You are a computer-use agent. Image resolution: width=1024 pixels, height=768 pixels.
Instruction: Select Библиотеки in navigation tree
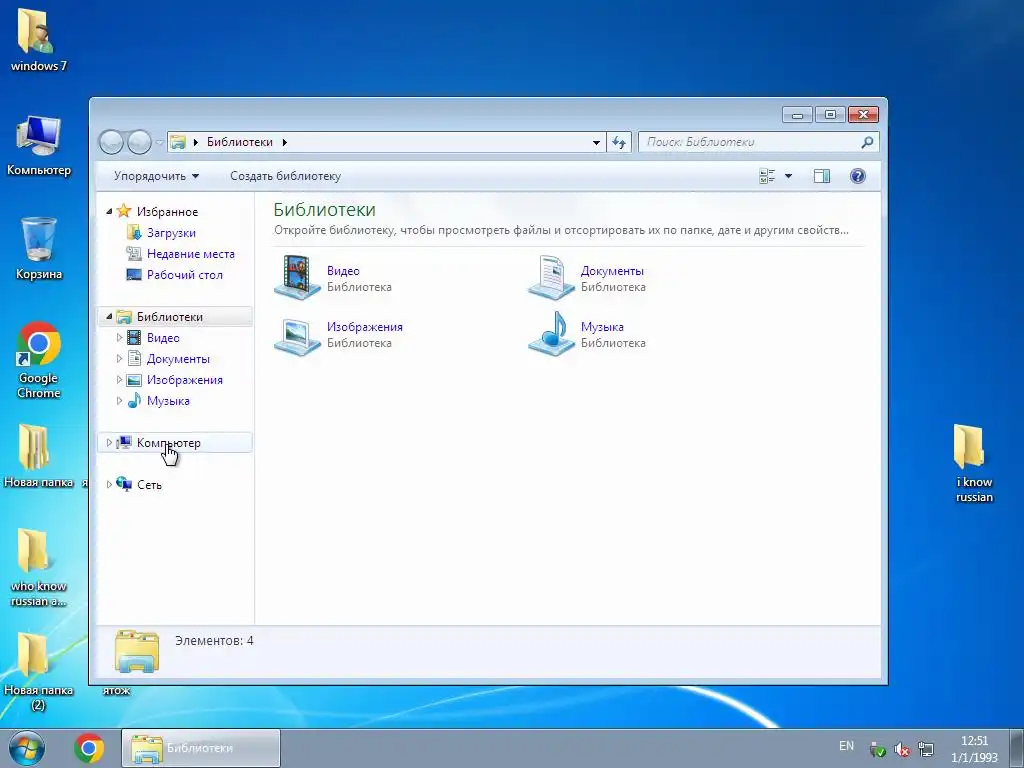click(x=170, y=317)
